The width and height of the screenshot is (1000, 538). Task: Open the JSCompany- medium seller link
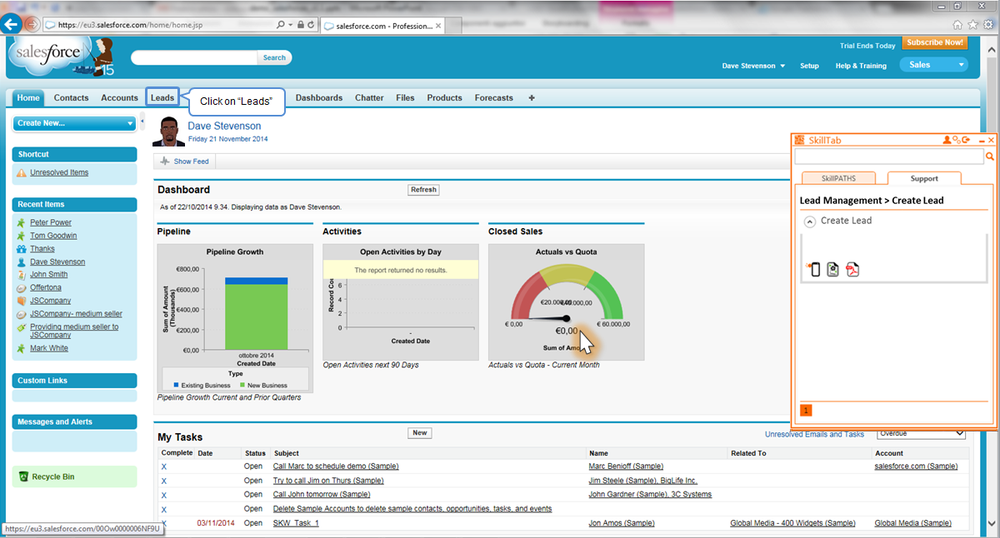pos(76,314)
